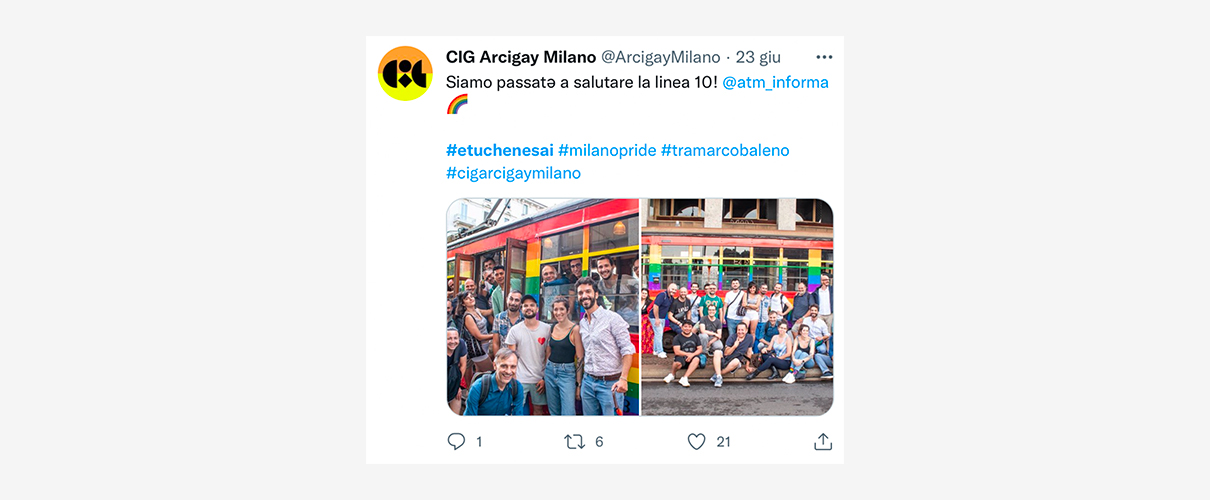Image resolution: width=1210 pixels, height=500 pixels.
Task: Like the tweet using the heart icon
Action: tap(696, 441)
